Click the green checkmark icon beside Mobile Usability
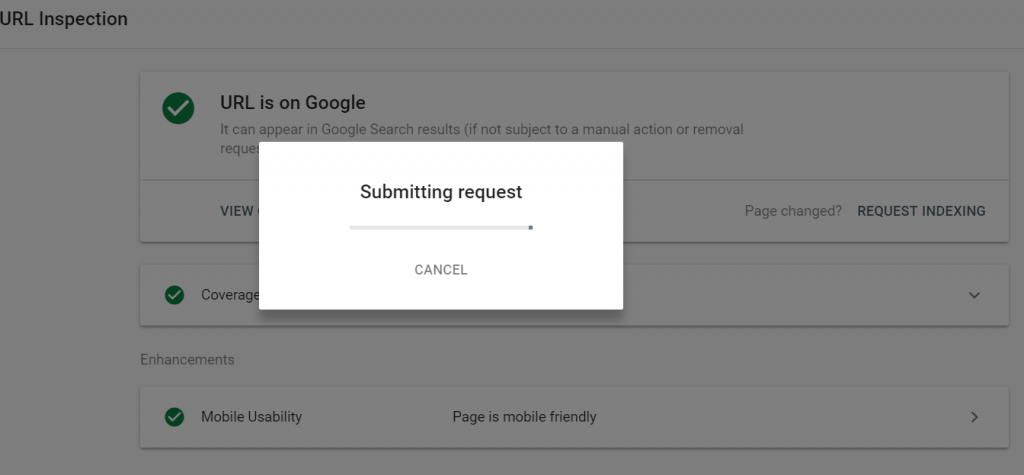This screenshot has height=475, width=1024. coord(174,417)
